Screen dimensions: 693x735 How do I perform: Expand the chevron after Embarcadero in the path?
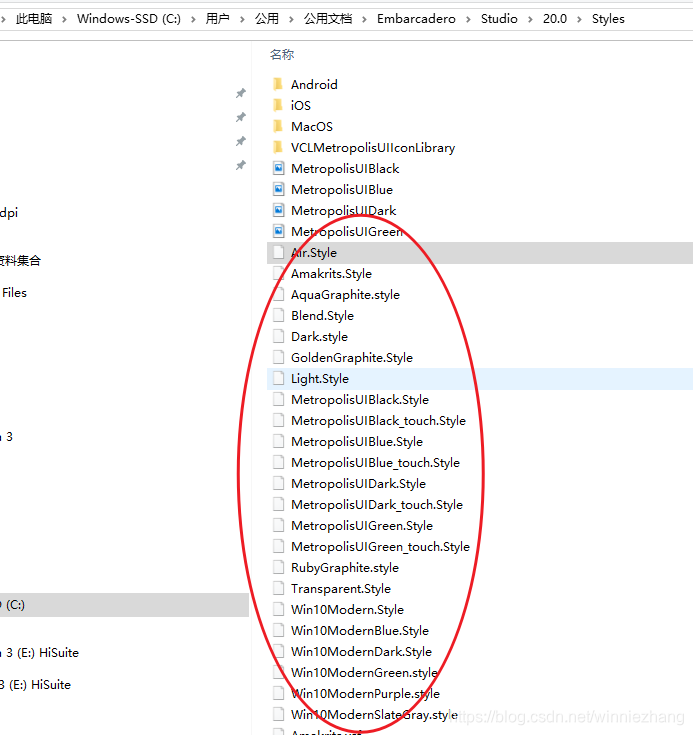(x=468, y=19)
